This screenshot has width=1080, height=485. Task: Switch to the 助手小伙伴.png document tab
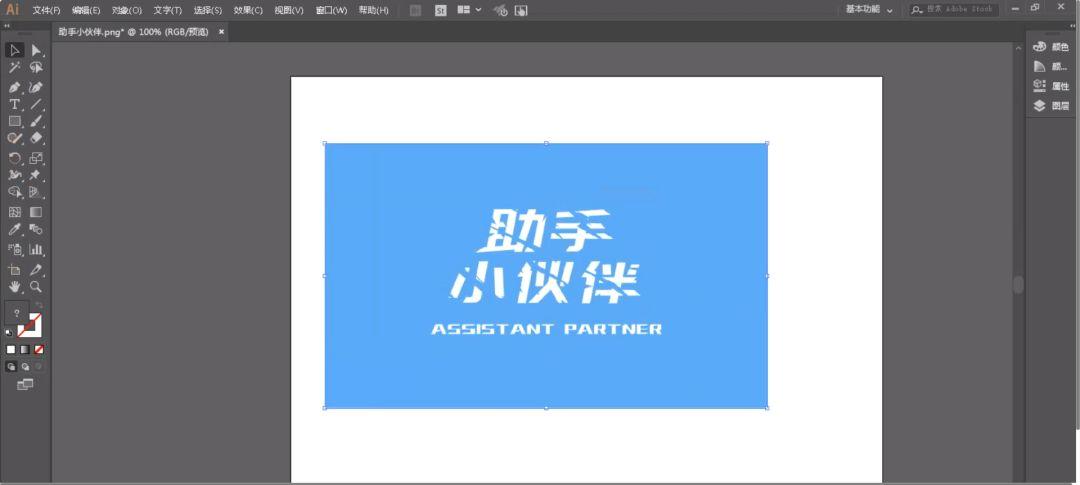pyautogui.click(x=134, y=32)
